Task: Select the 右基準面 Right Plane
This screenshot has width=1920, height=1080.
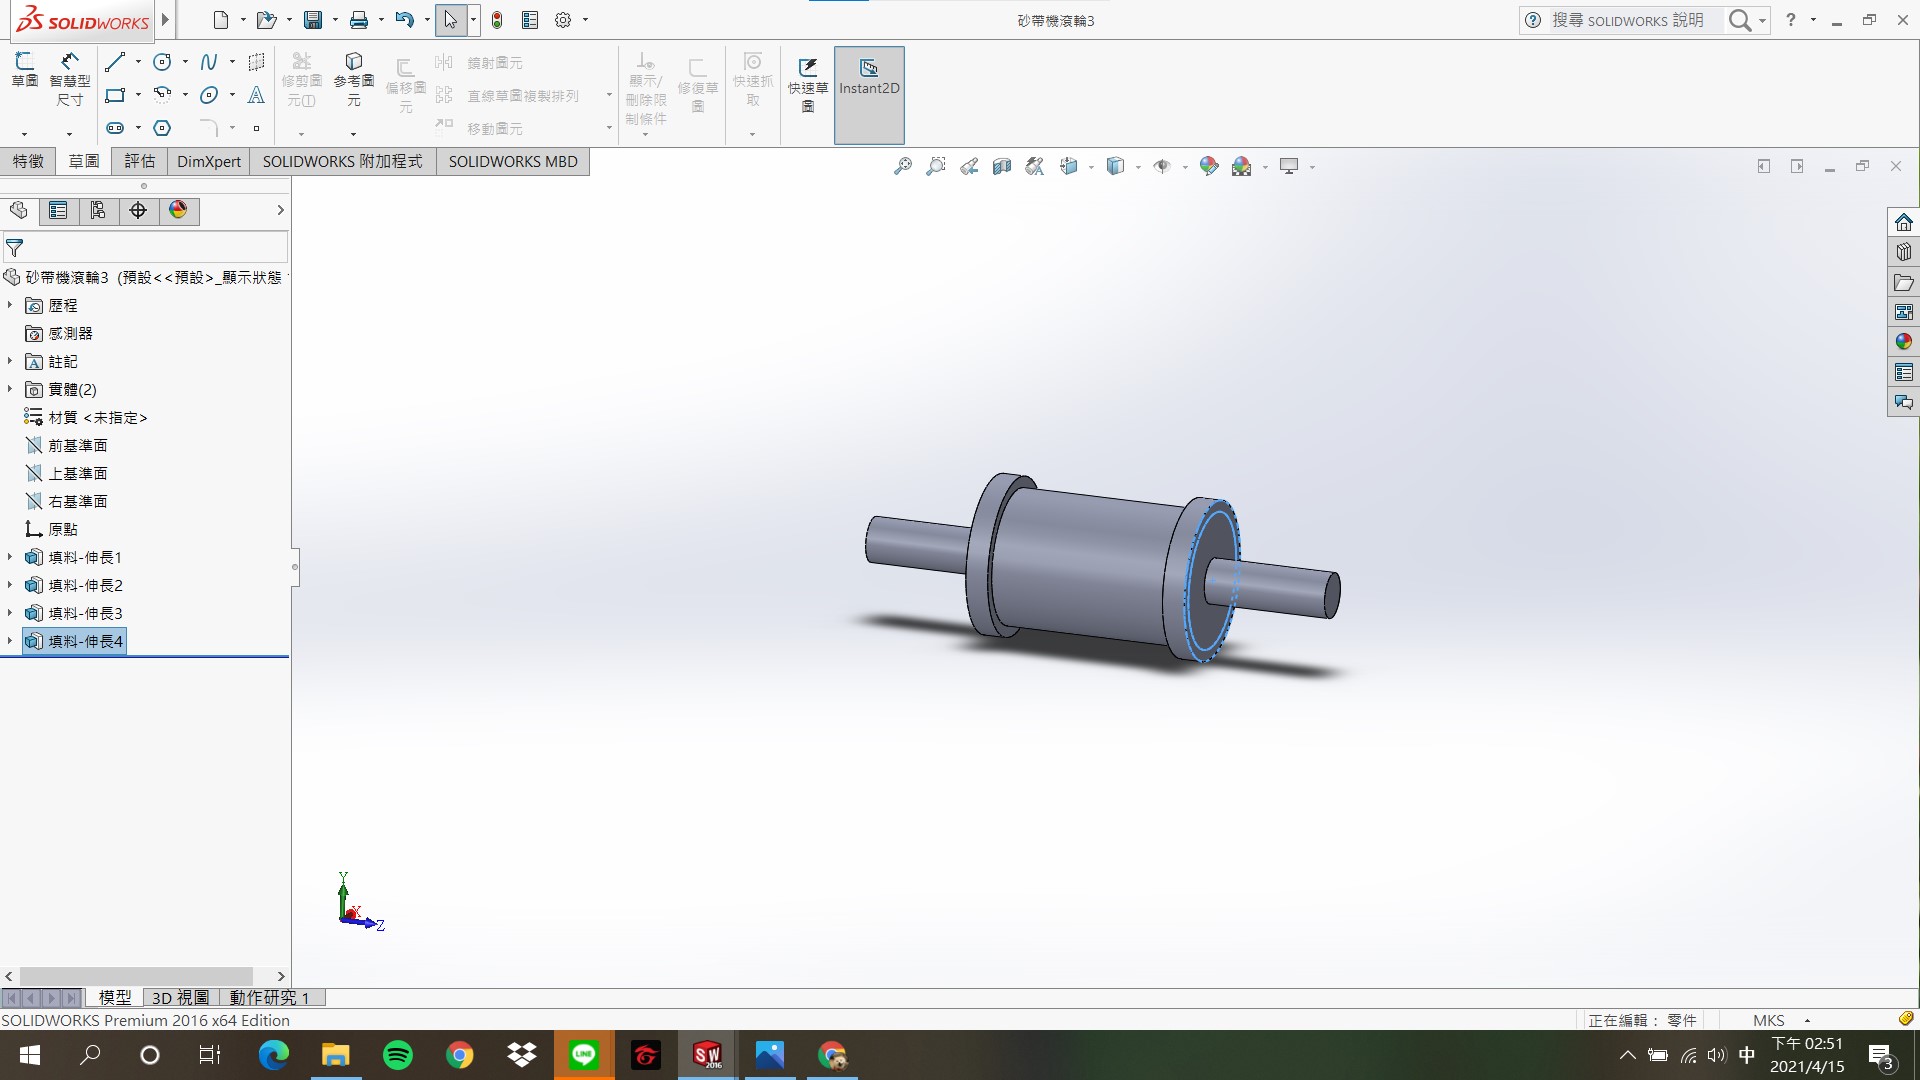Action: 66,501
